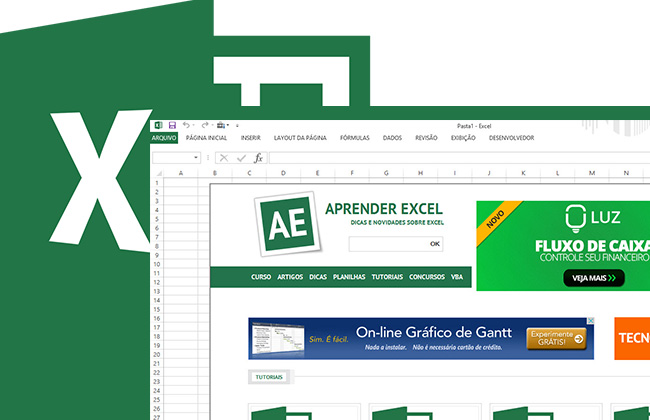Viewport: 650px width, 420px height.
Task: Open the Customize Quick Access Toolbar menu
Action: 237,126
